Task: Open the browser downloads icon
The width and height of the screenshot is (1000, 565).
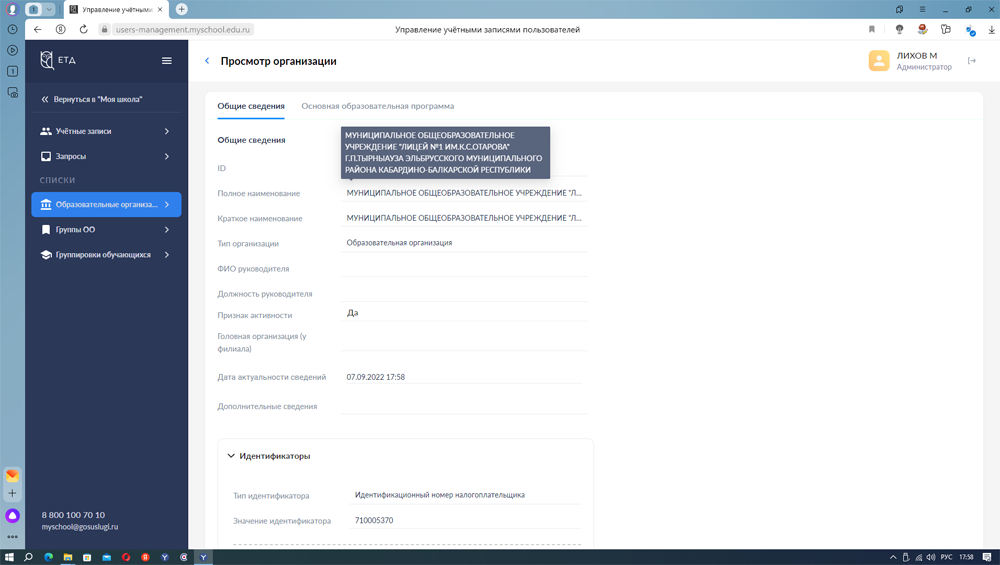Action: coord(991,30)
